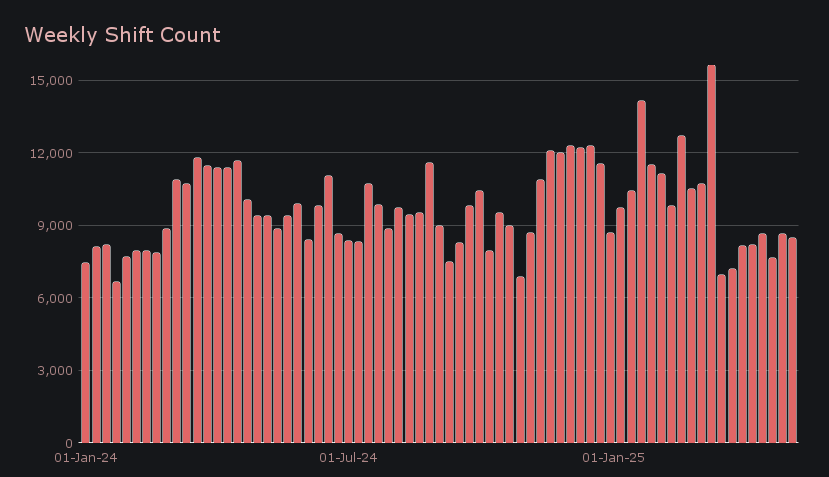Click the 01-Jul-24 x-axis date label
Image resolution: width=829 pixels, height=477 pixels.
(x=348, y=459)
